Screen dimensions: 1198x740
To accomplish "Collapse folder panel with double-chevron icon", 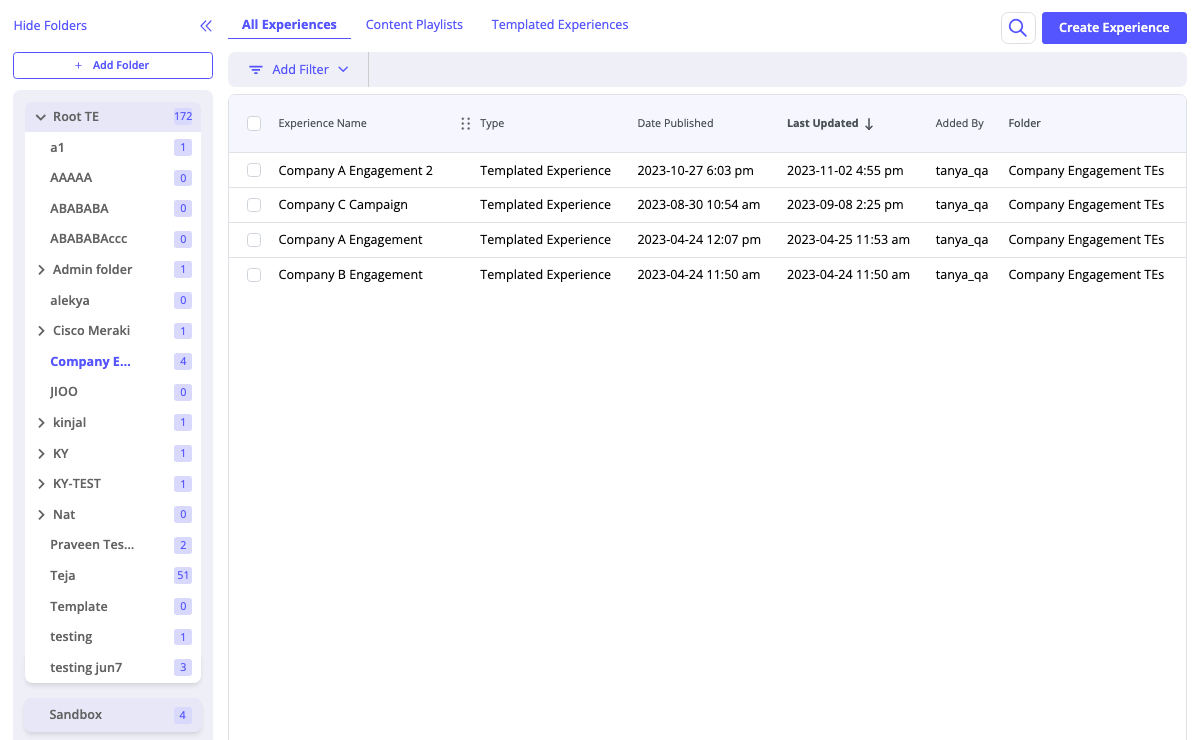I will [x=206, y=26].
